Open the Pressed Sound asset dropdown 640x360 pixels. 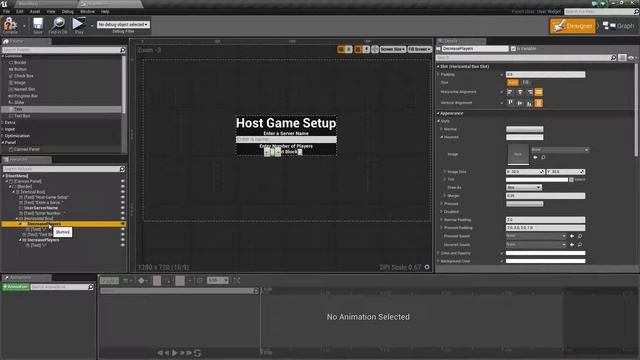(x=536, y=236)
